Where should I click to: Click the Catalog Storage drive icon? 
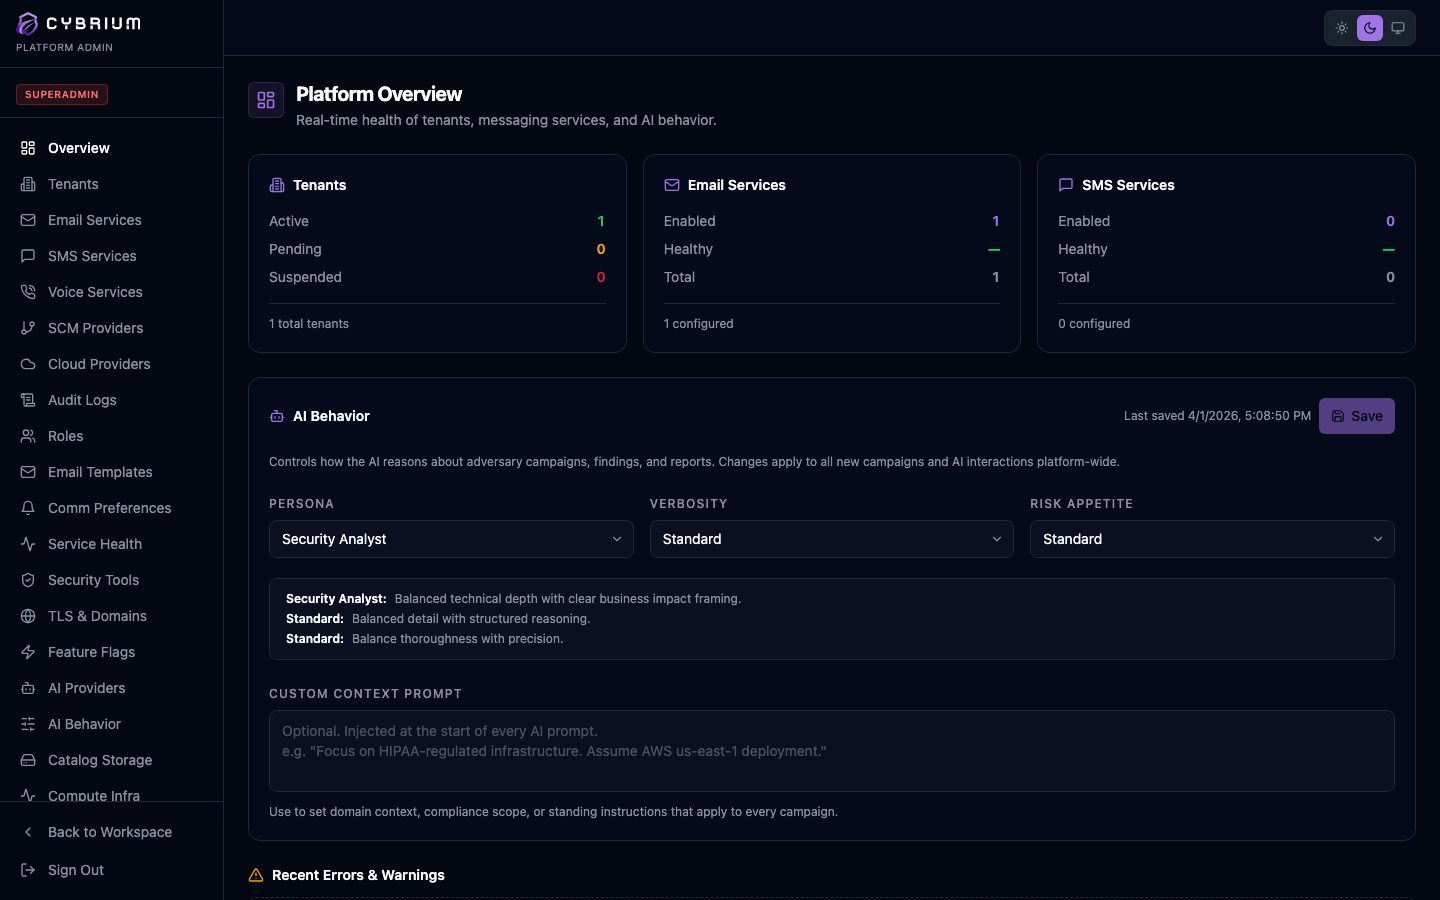(28, 760)
